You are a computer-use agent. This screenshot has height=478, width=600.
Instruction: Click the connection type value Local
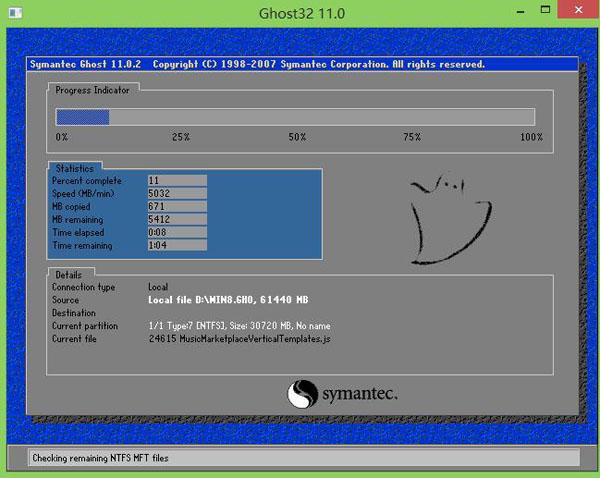tap(158, 287)
